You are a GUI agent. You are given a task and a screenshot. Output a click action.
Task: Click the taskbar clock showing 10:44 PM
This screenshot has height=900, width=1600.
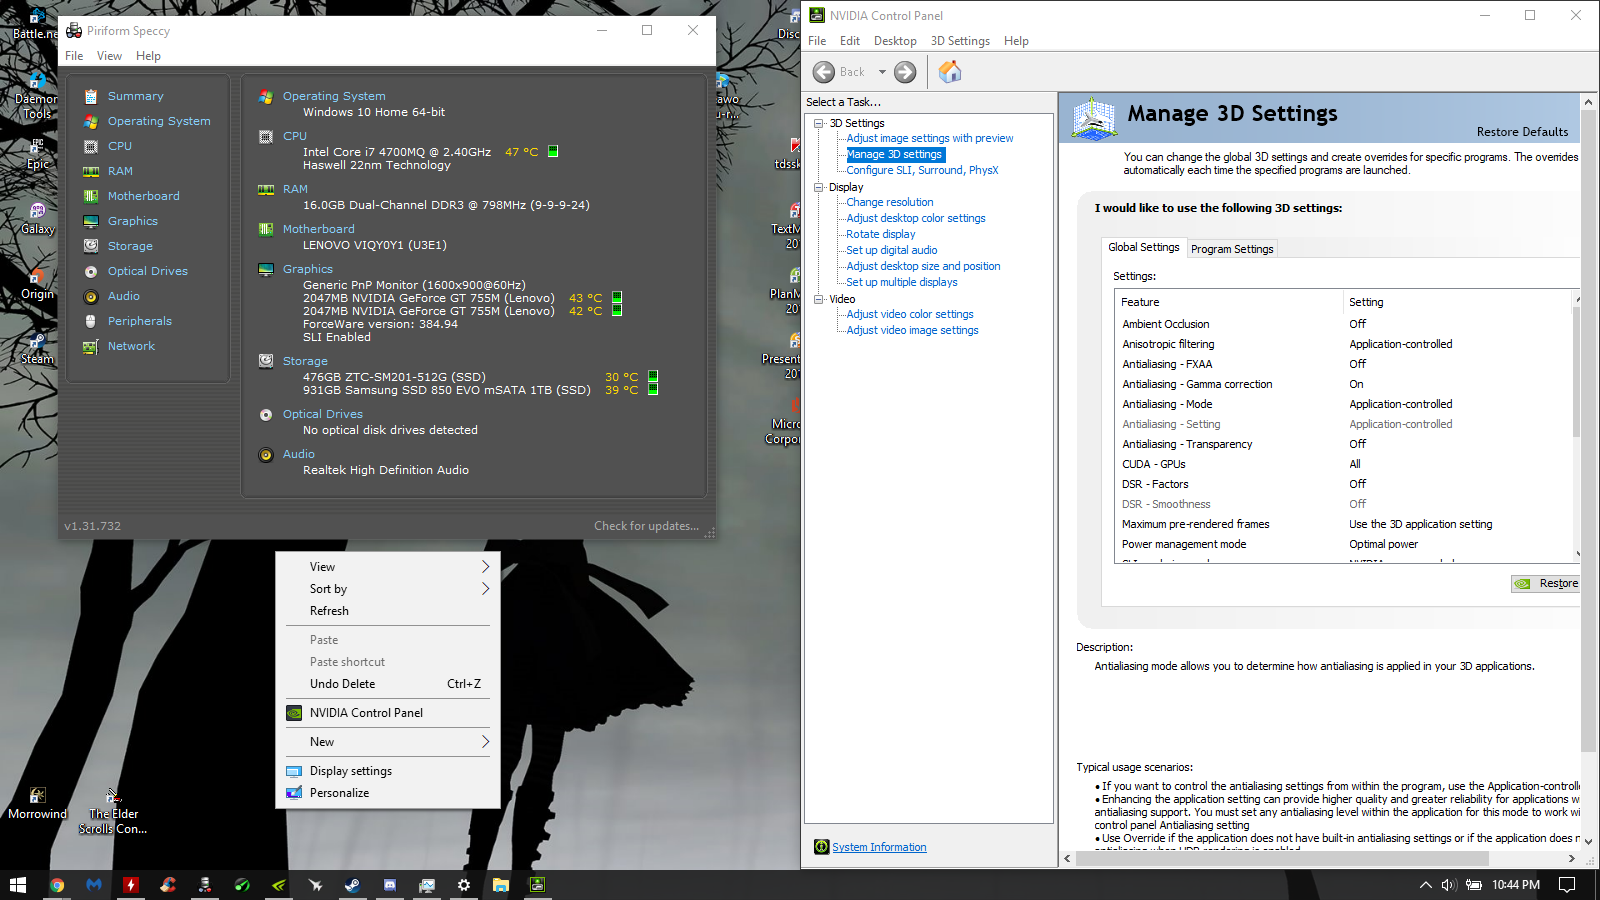point(1516,885)
